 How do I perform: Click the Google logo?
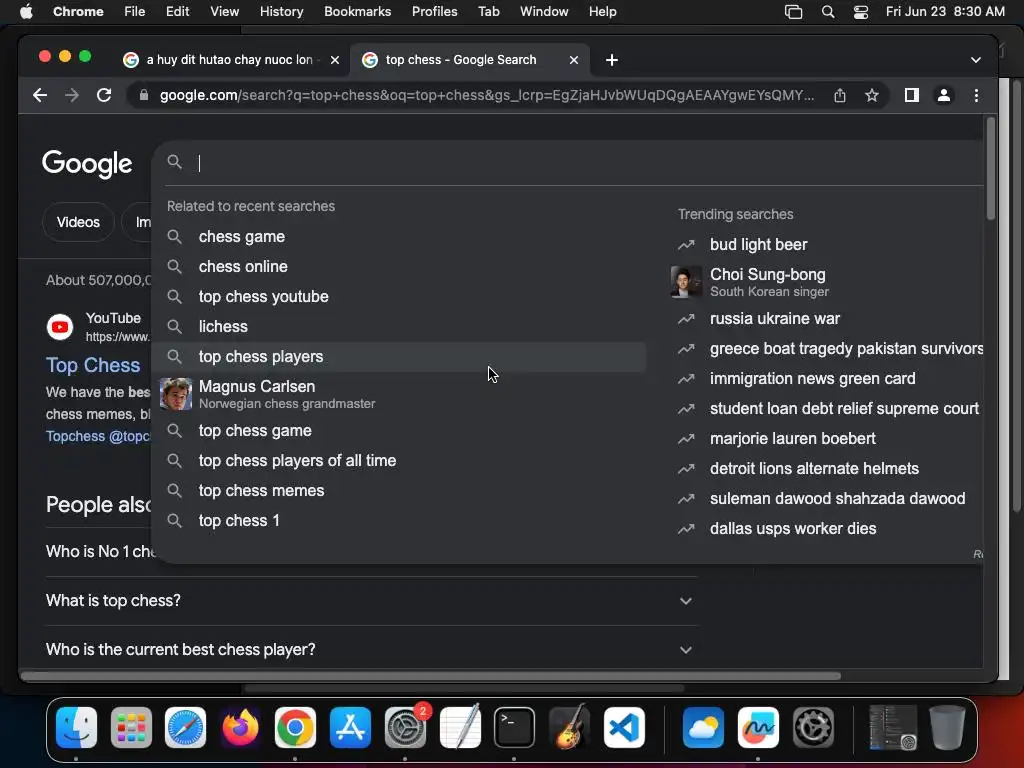coord(87,163)
